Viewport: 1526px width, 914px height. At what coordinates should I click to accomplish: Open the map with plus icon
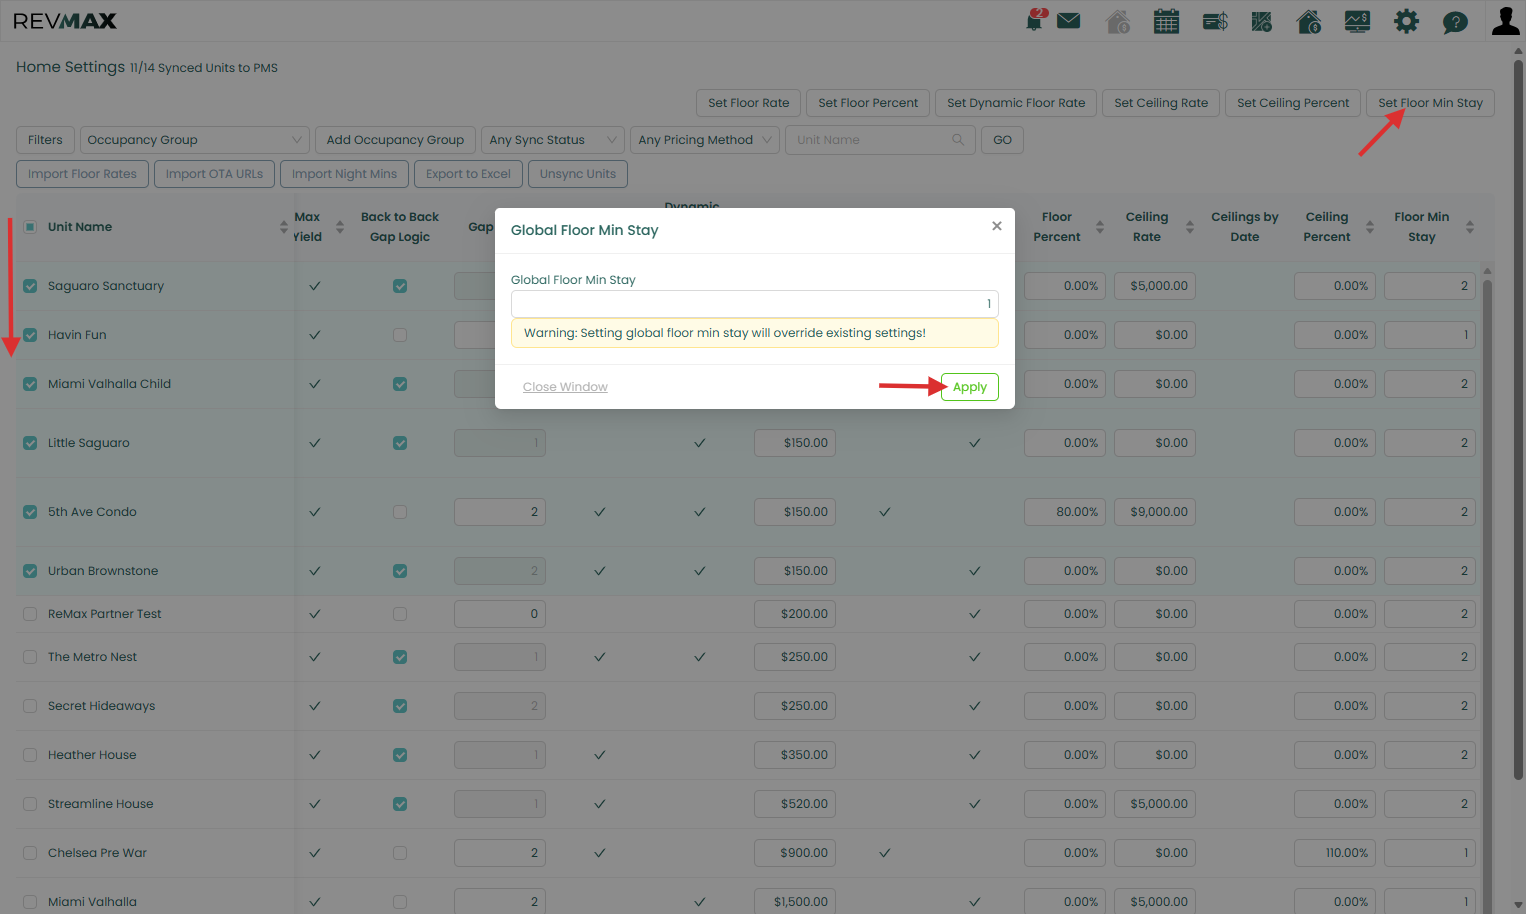pyautogui.click(x=1262, y=21)
